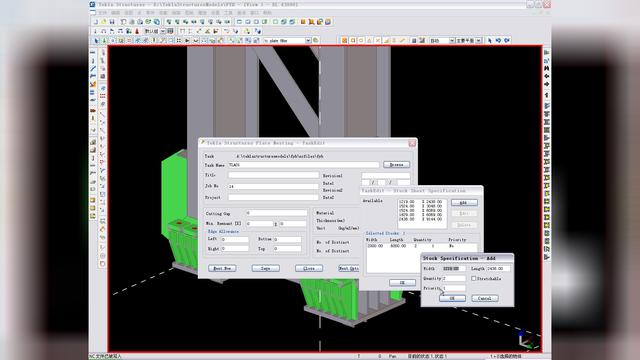
Task: Open the plate filter selection dropdown
Action: (x=308, y=40)
